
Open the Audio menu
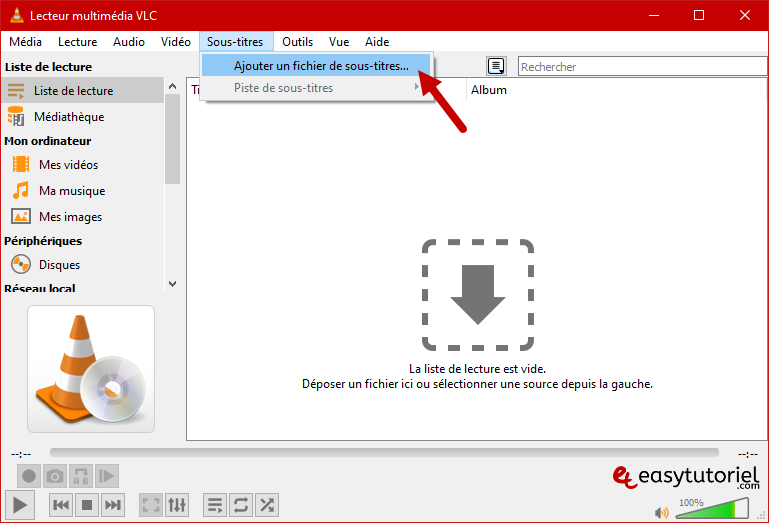tap(129, 42)
